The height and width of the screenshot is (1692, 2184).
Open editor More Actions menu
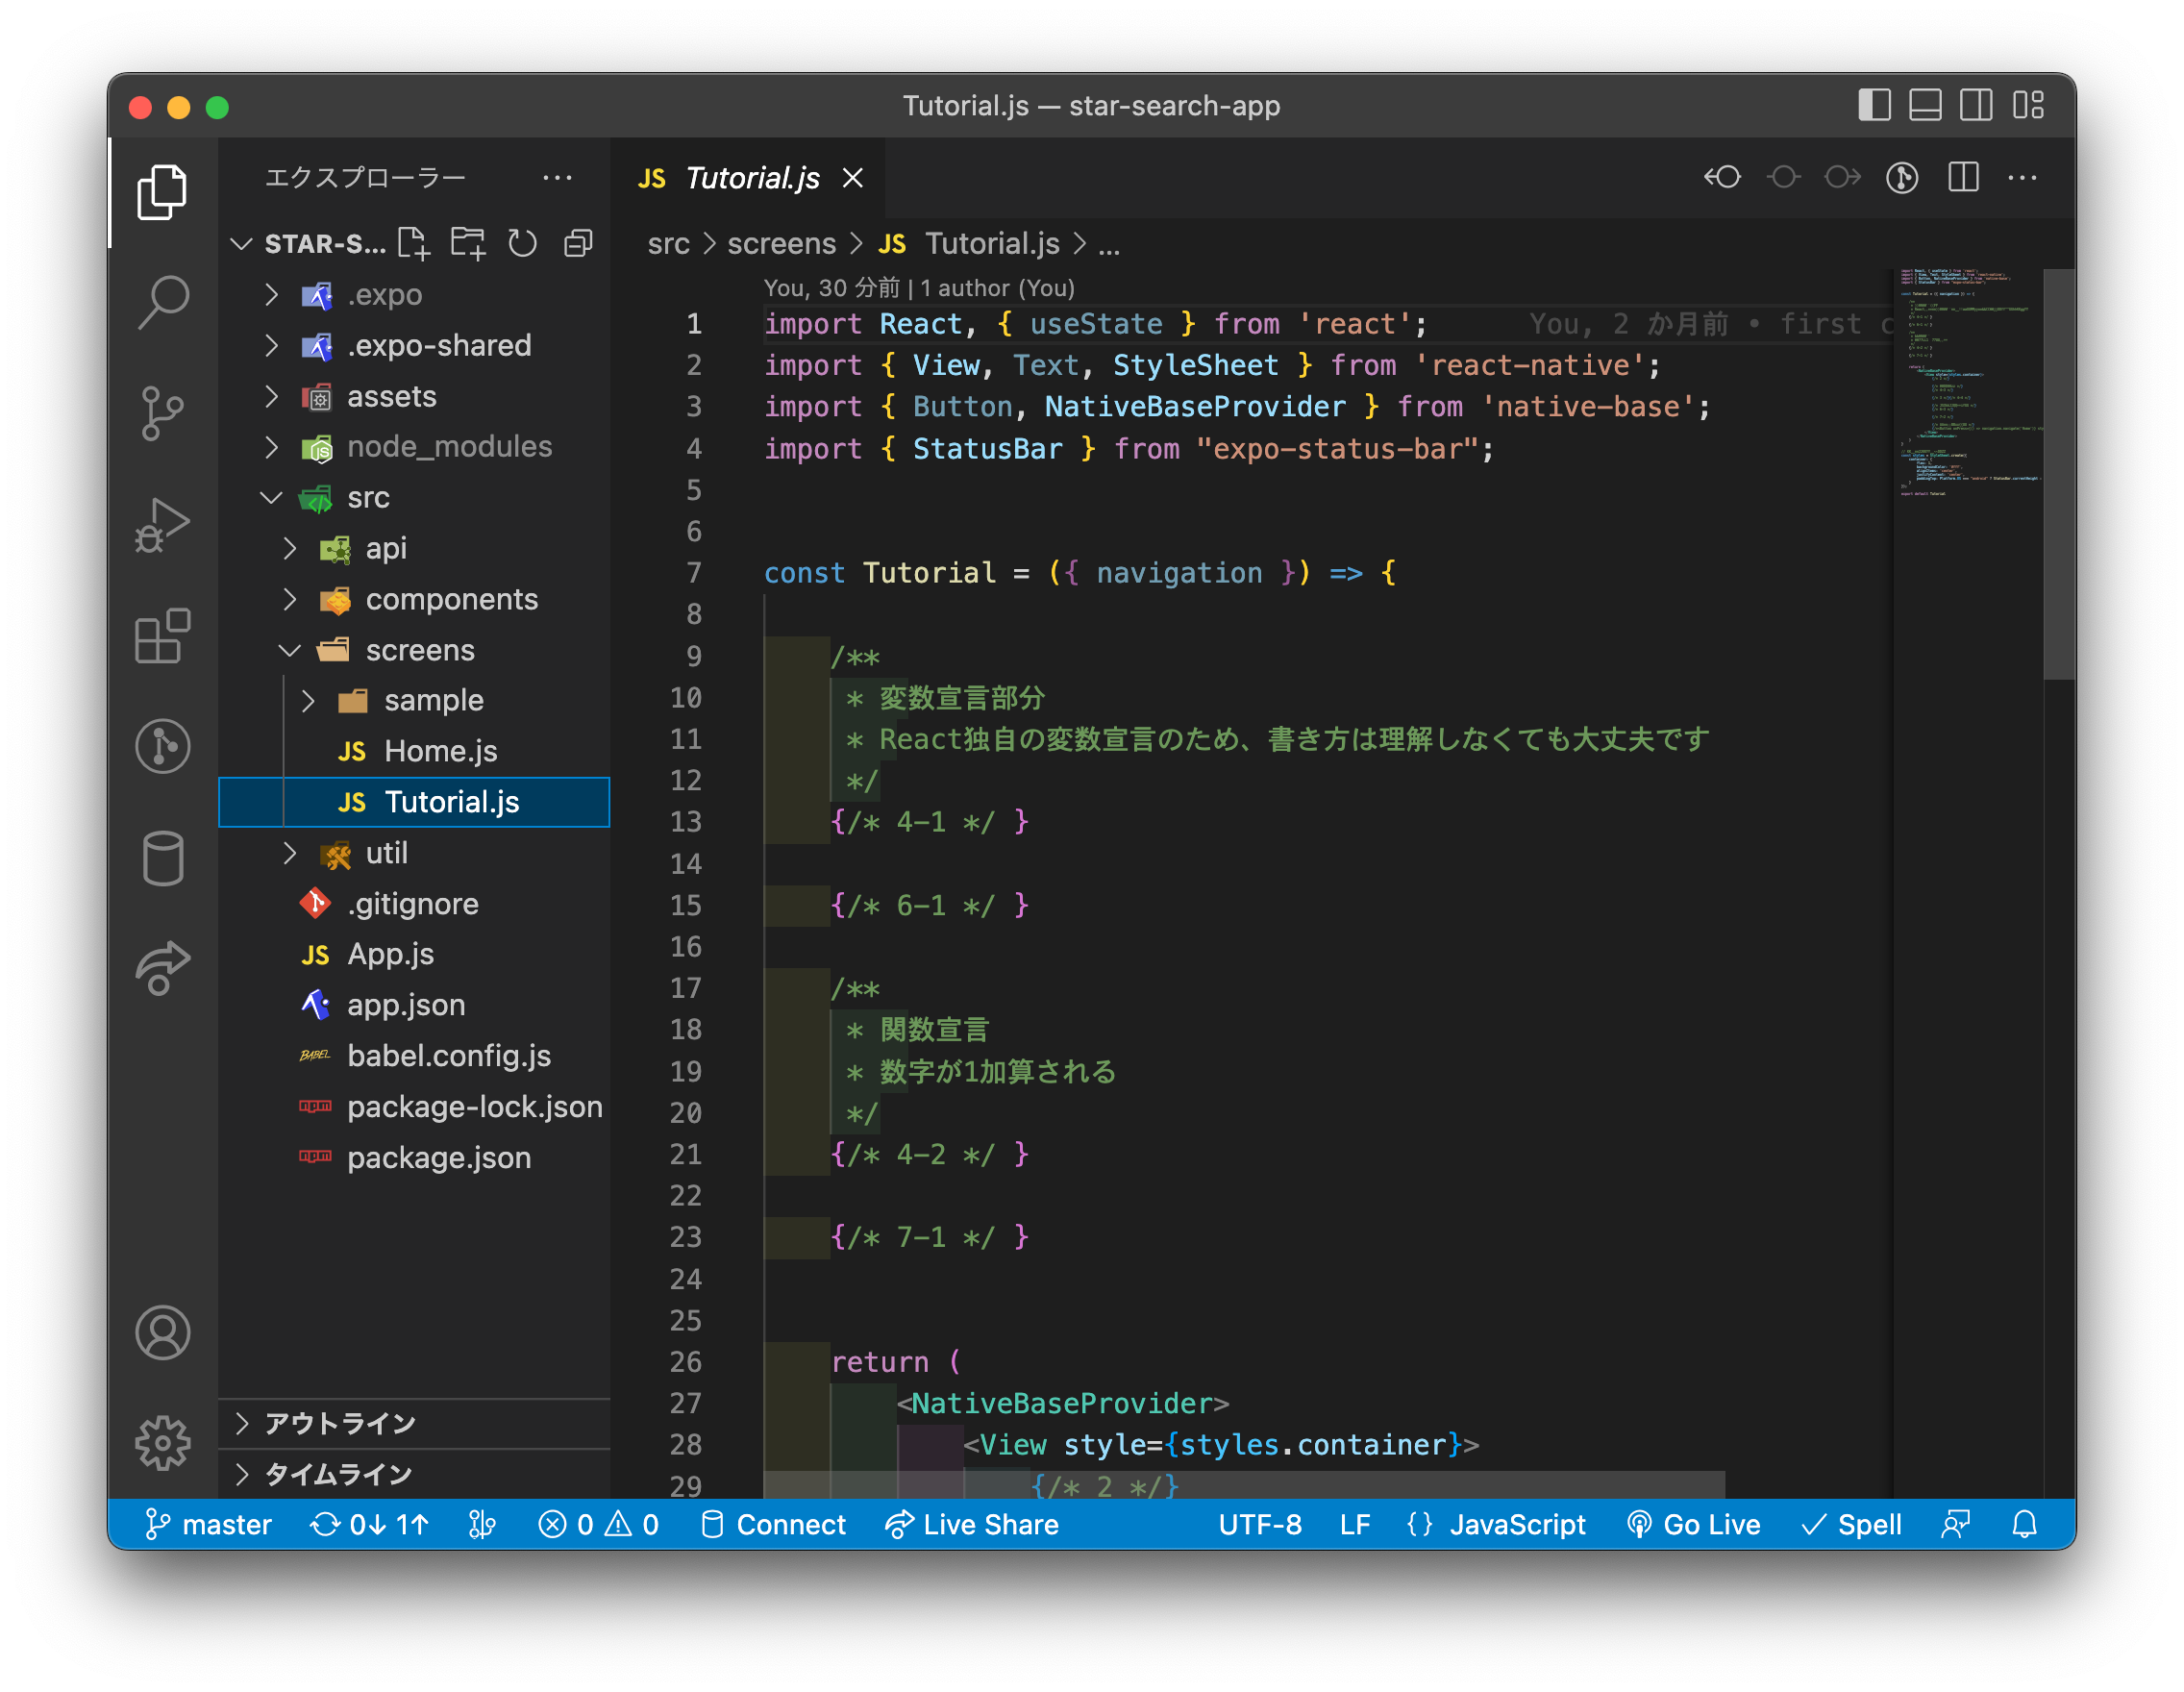coord(2022,178)
